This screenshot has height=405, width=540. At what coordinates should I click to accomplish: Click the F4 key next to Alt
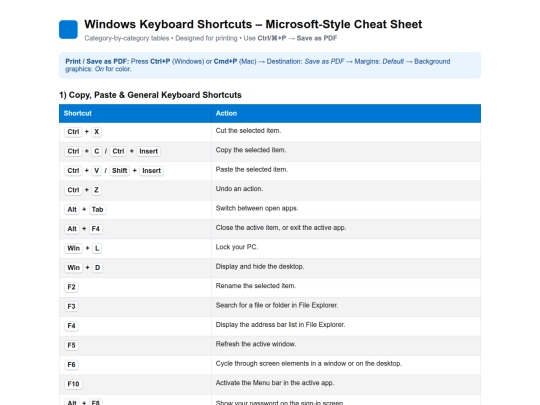[x=96, y=229]
